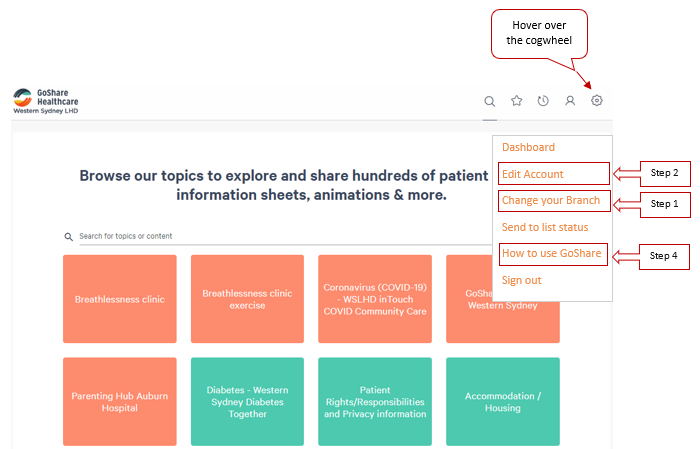Image resolution: width=700 pixels, height=449 pixels.
Task: Click the settings cogwheel icon
Action: pos(597,100)
